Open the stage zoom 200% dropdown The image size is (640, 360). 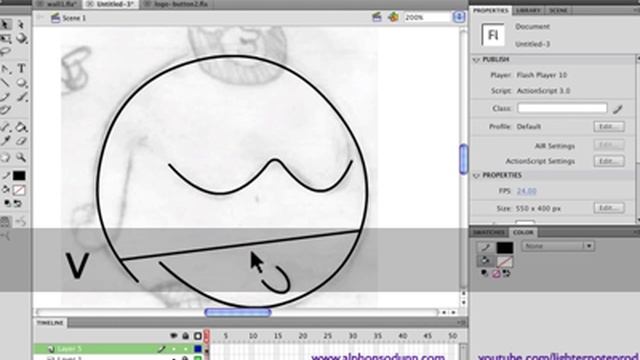point(459,17)
